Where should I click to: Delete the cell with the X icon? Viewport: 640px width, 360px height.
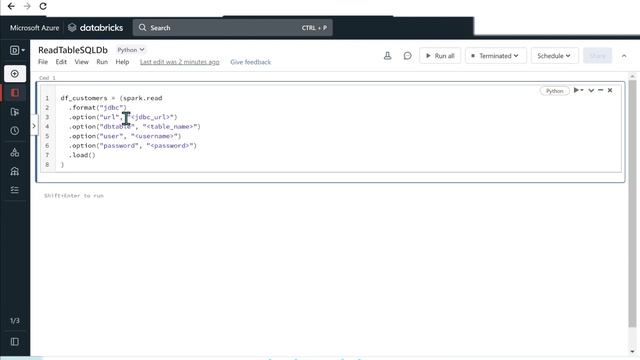[x=610, y=90]
